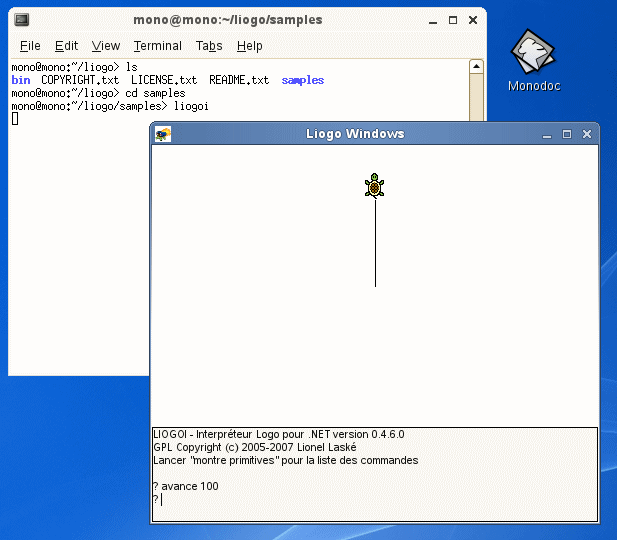The image size is (617, 540).
Task: Click the 'samples' directory name in terminal
Action: [x=303, y=80]
